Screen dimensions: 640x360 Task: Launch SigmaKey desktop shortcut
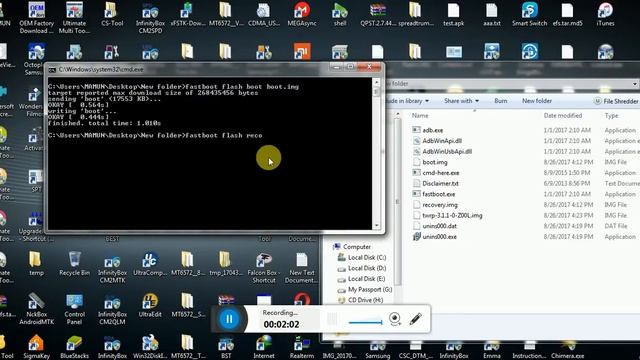pos(36,347)
